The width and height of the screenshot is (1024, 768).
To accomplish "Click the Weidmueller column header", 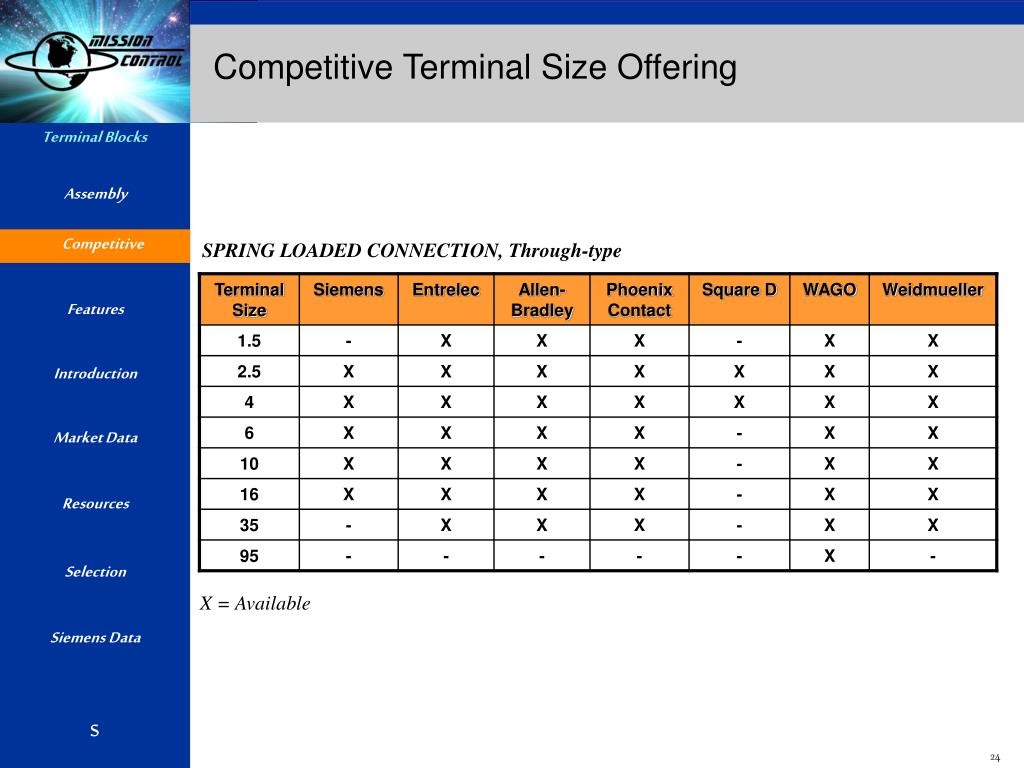I will [933, 300].
